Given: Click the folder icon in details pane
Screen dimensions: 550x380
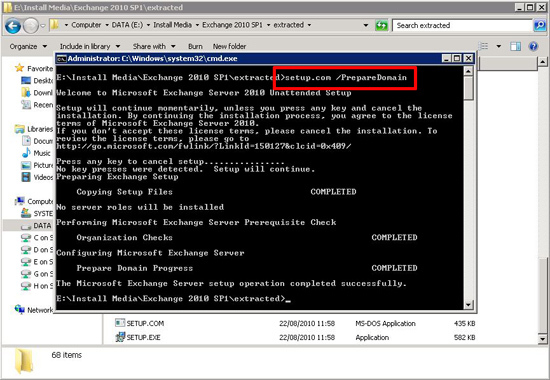Looking at the screenshot, I should 24,361.
